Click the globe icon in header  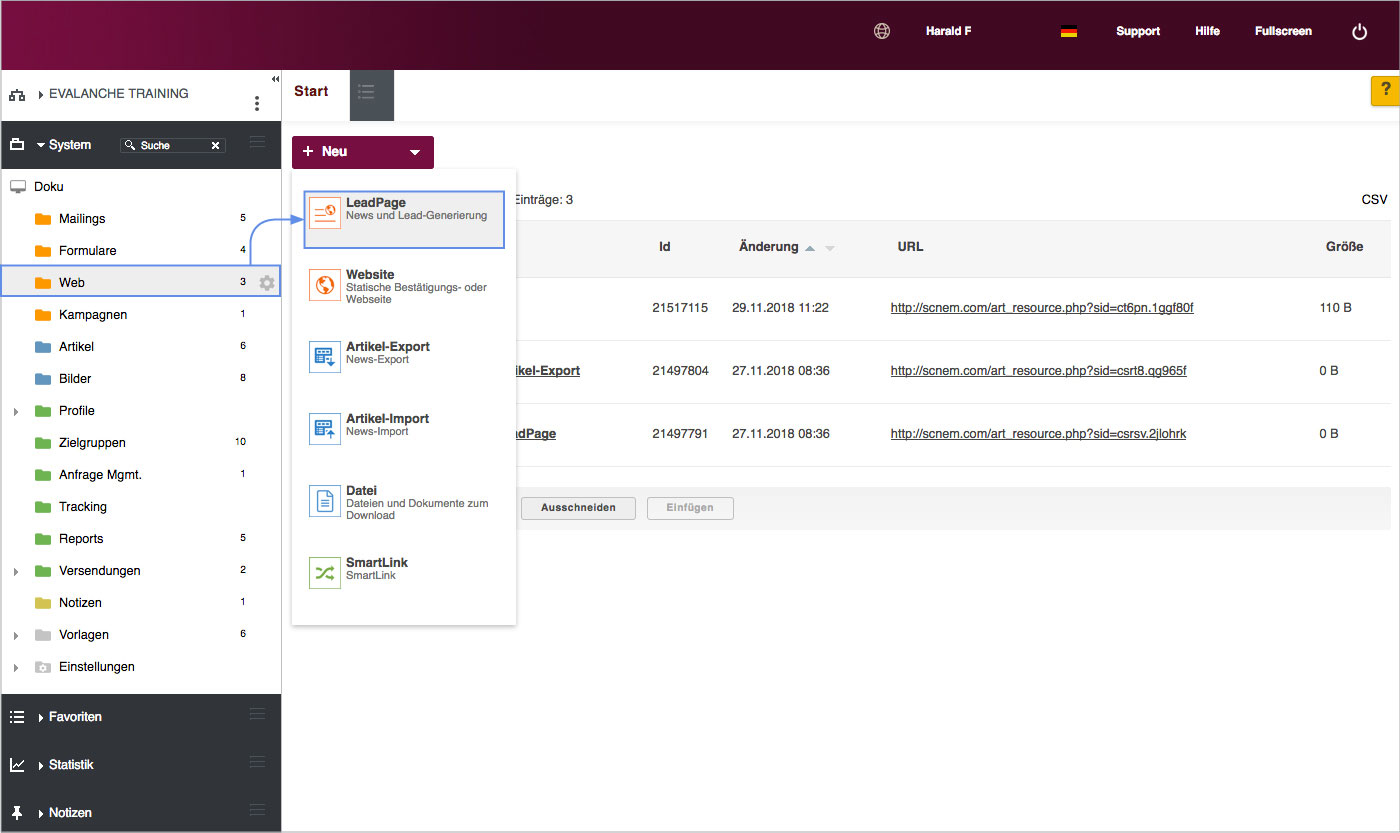(x=882, y=31)
